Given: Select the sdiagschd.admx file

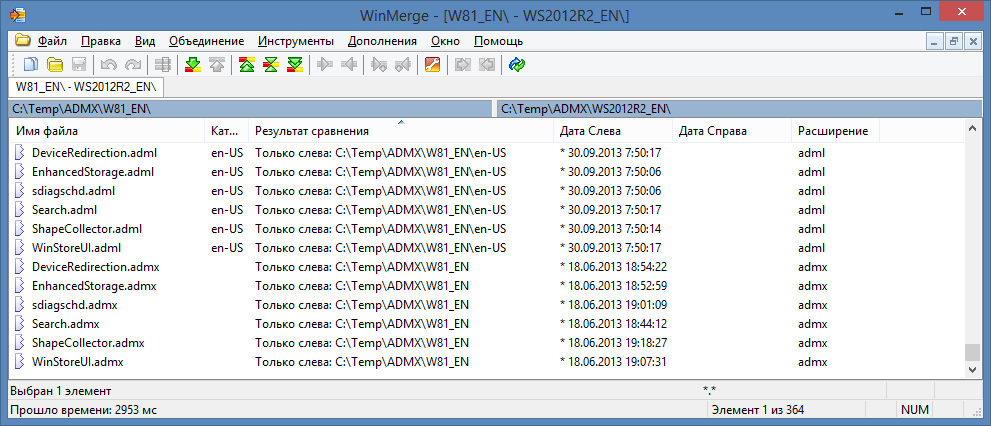Looking at the screenshot, I should 75,305.
